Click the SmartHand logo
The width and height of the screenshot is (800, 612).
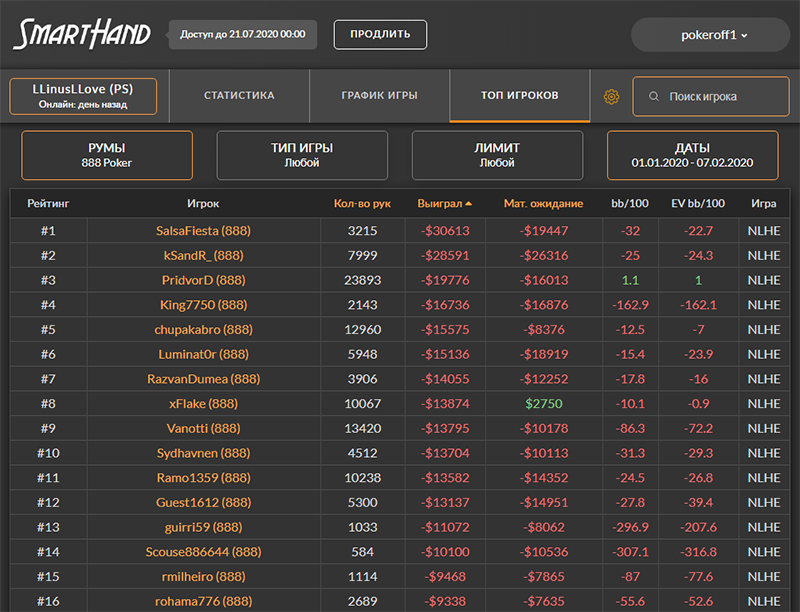(x=82, y=35)
